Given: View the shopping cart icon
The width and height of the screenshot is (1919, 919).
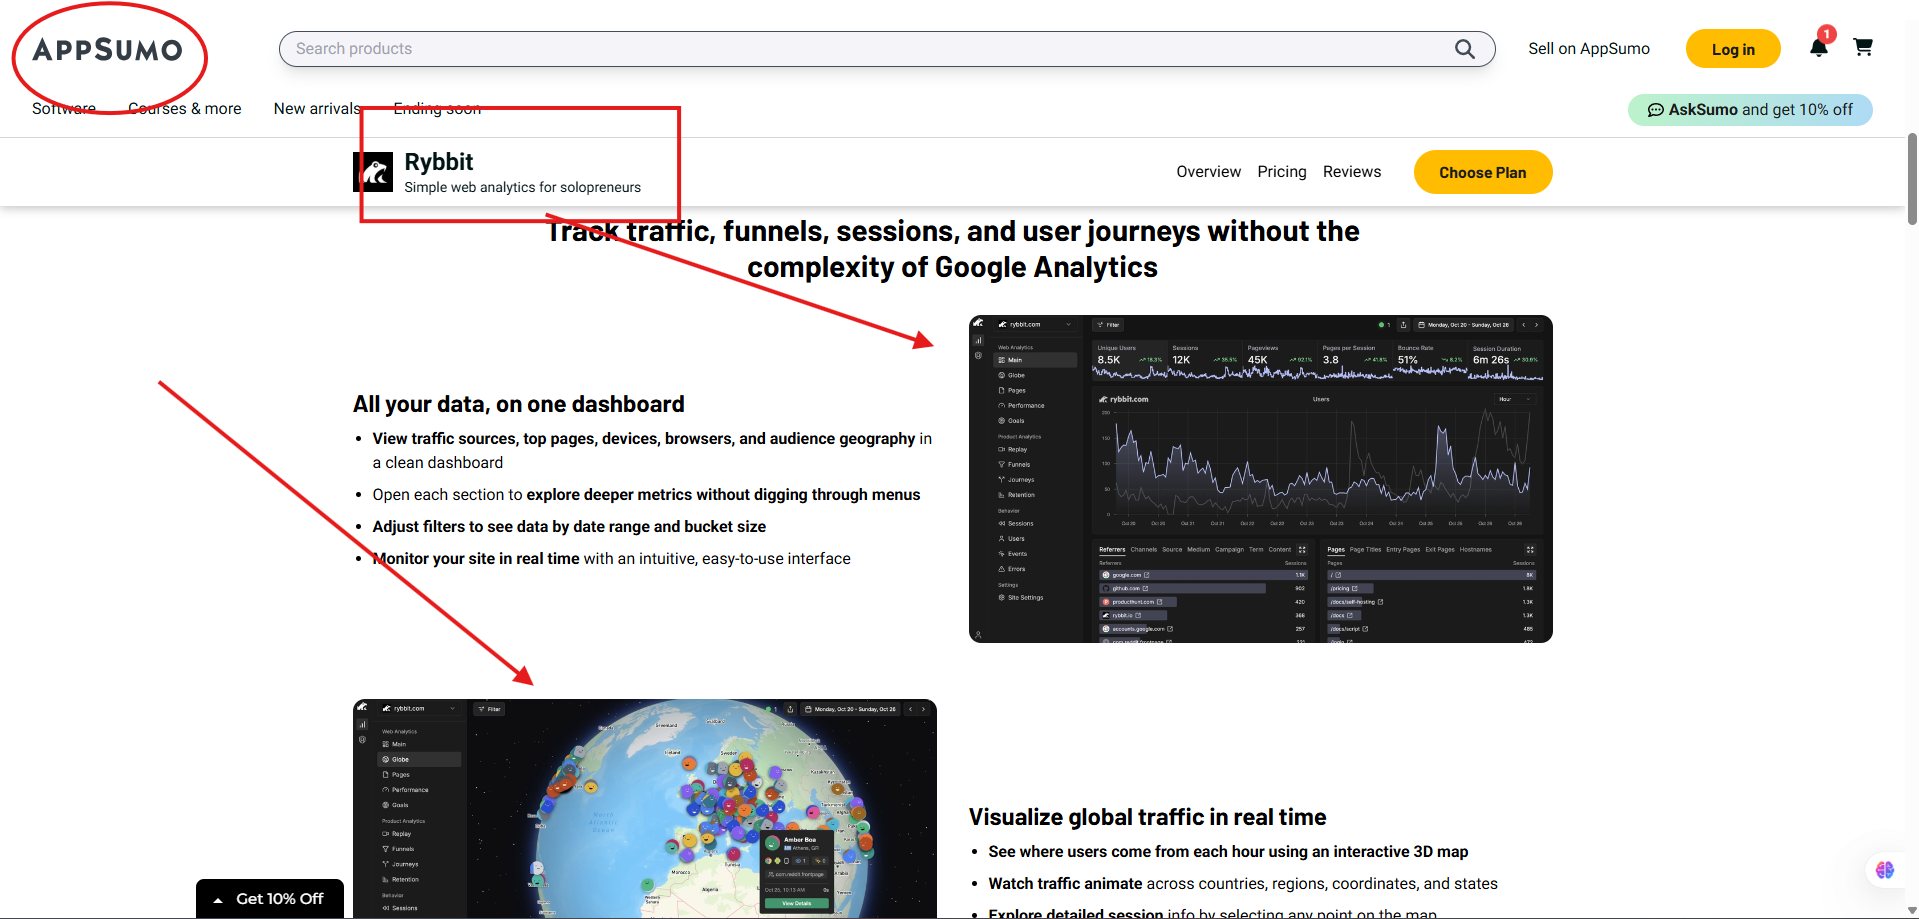Looking at the screenshot, I should (1862, 47).
